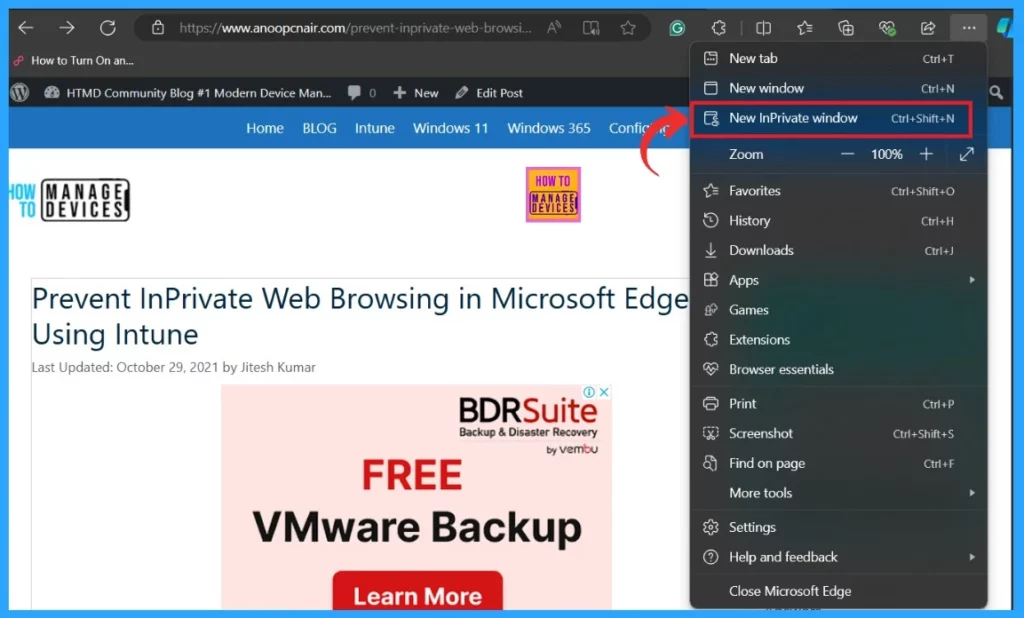Open the BLOG nav link
The height and width of the screenshot is (618, 1024).
pyautogui.click(x=319, y=128)
